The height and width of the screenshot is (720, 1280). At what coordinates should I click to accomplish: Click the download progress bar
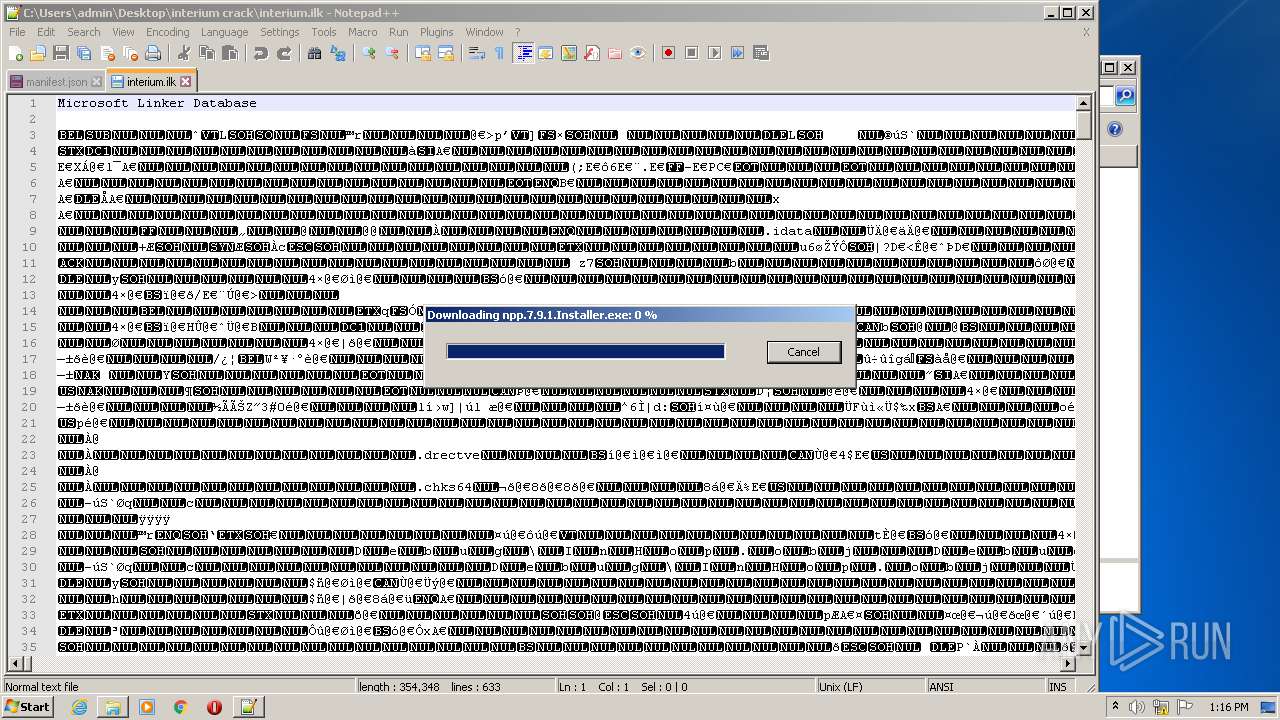click(585, 351)
